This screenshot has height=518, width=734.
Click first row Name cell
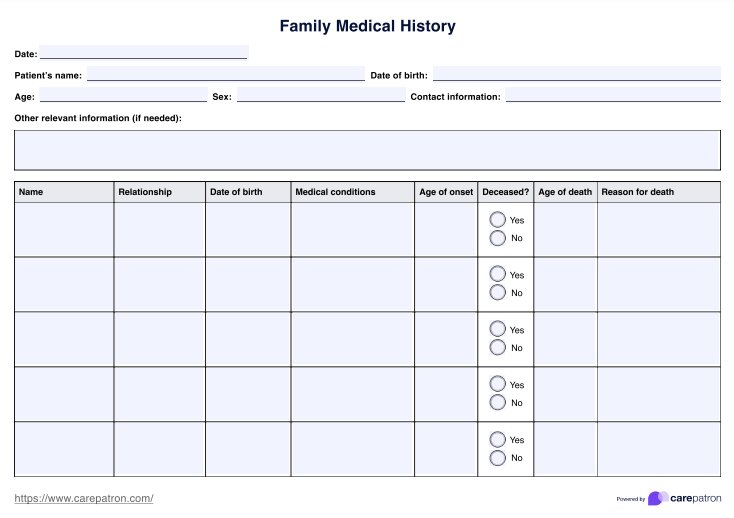click(x=64, y=229)
